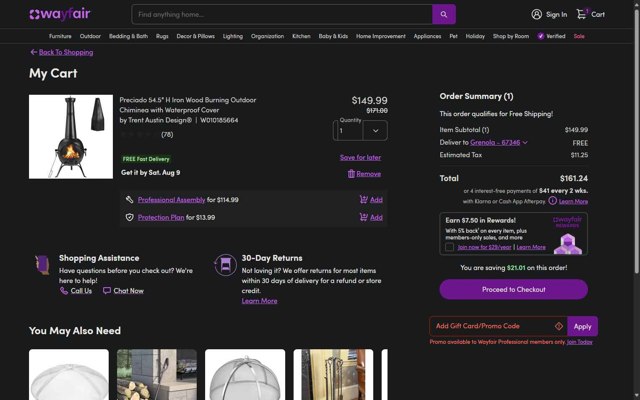Image resolution: width=640 pixels, height=400 pixels.
Task: Click Learn More under 30-Day Returns
Action: 259,301
